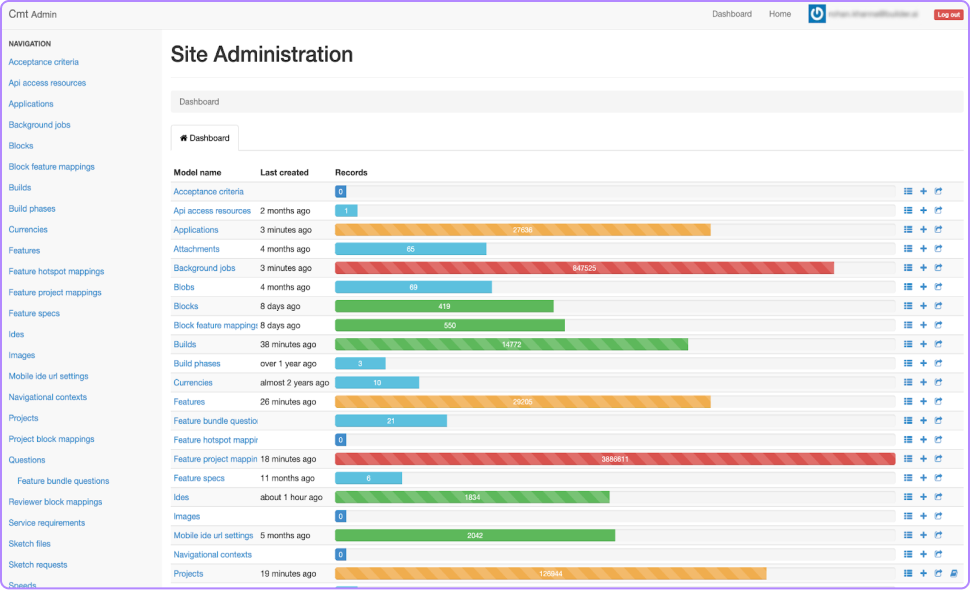List icon in Projects row

[x=908, y=574]
